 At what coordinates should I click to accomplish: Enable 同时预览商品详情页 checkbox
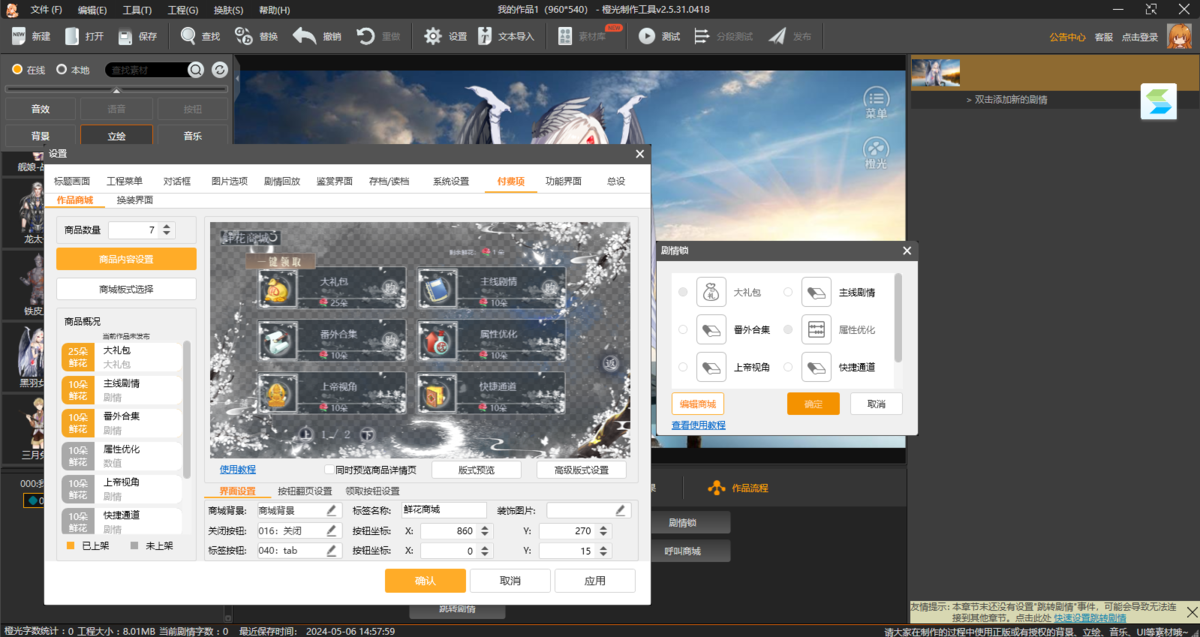tap(329, 470)
